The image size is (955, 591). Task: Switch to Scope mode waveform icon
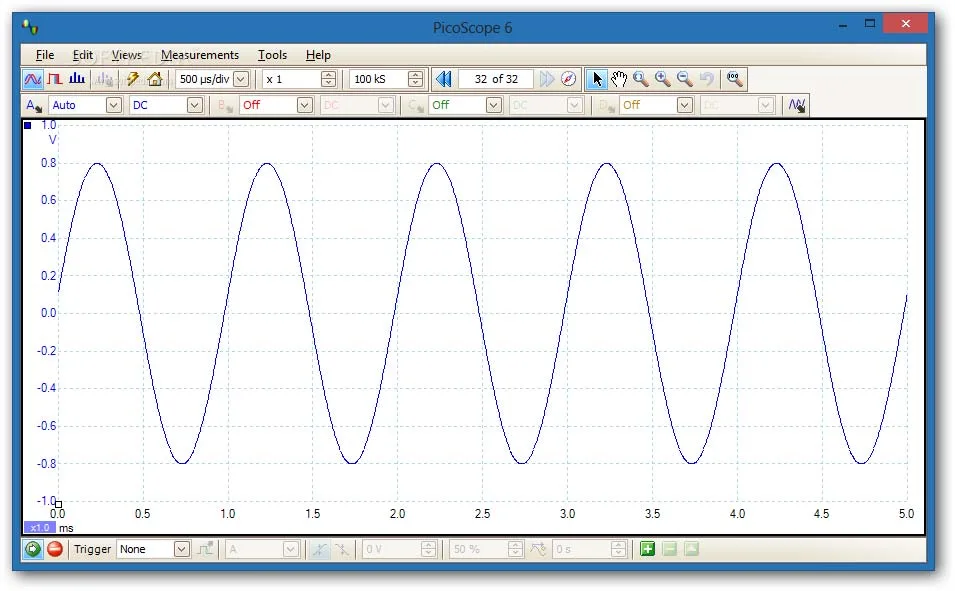pos(33,79)
